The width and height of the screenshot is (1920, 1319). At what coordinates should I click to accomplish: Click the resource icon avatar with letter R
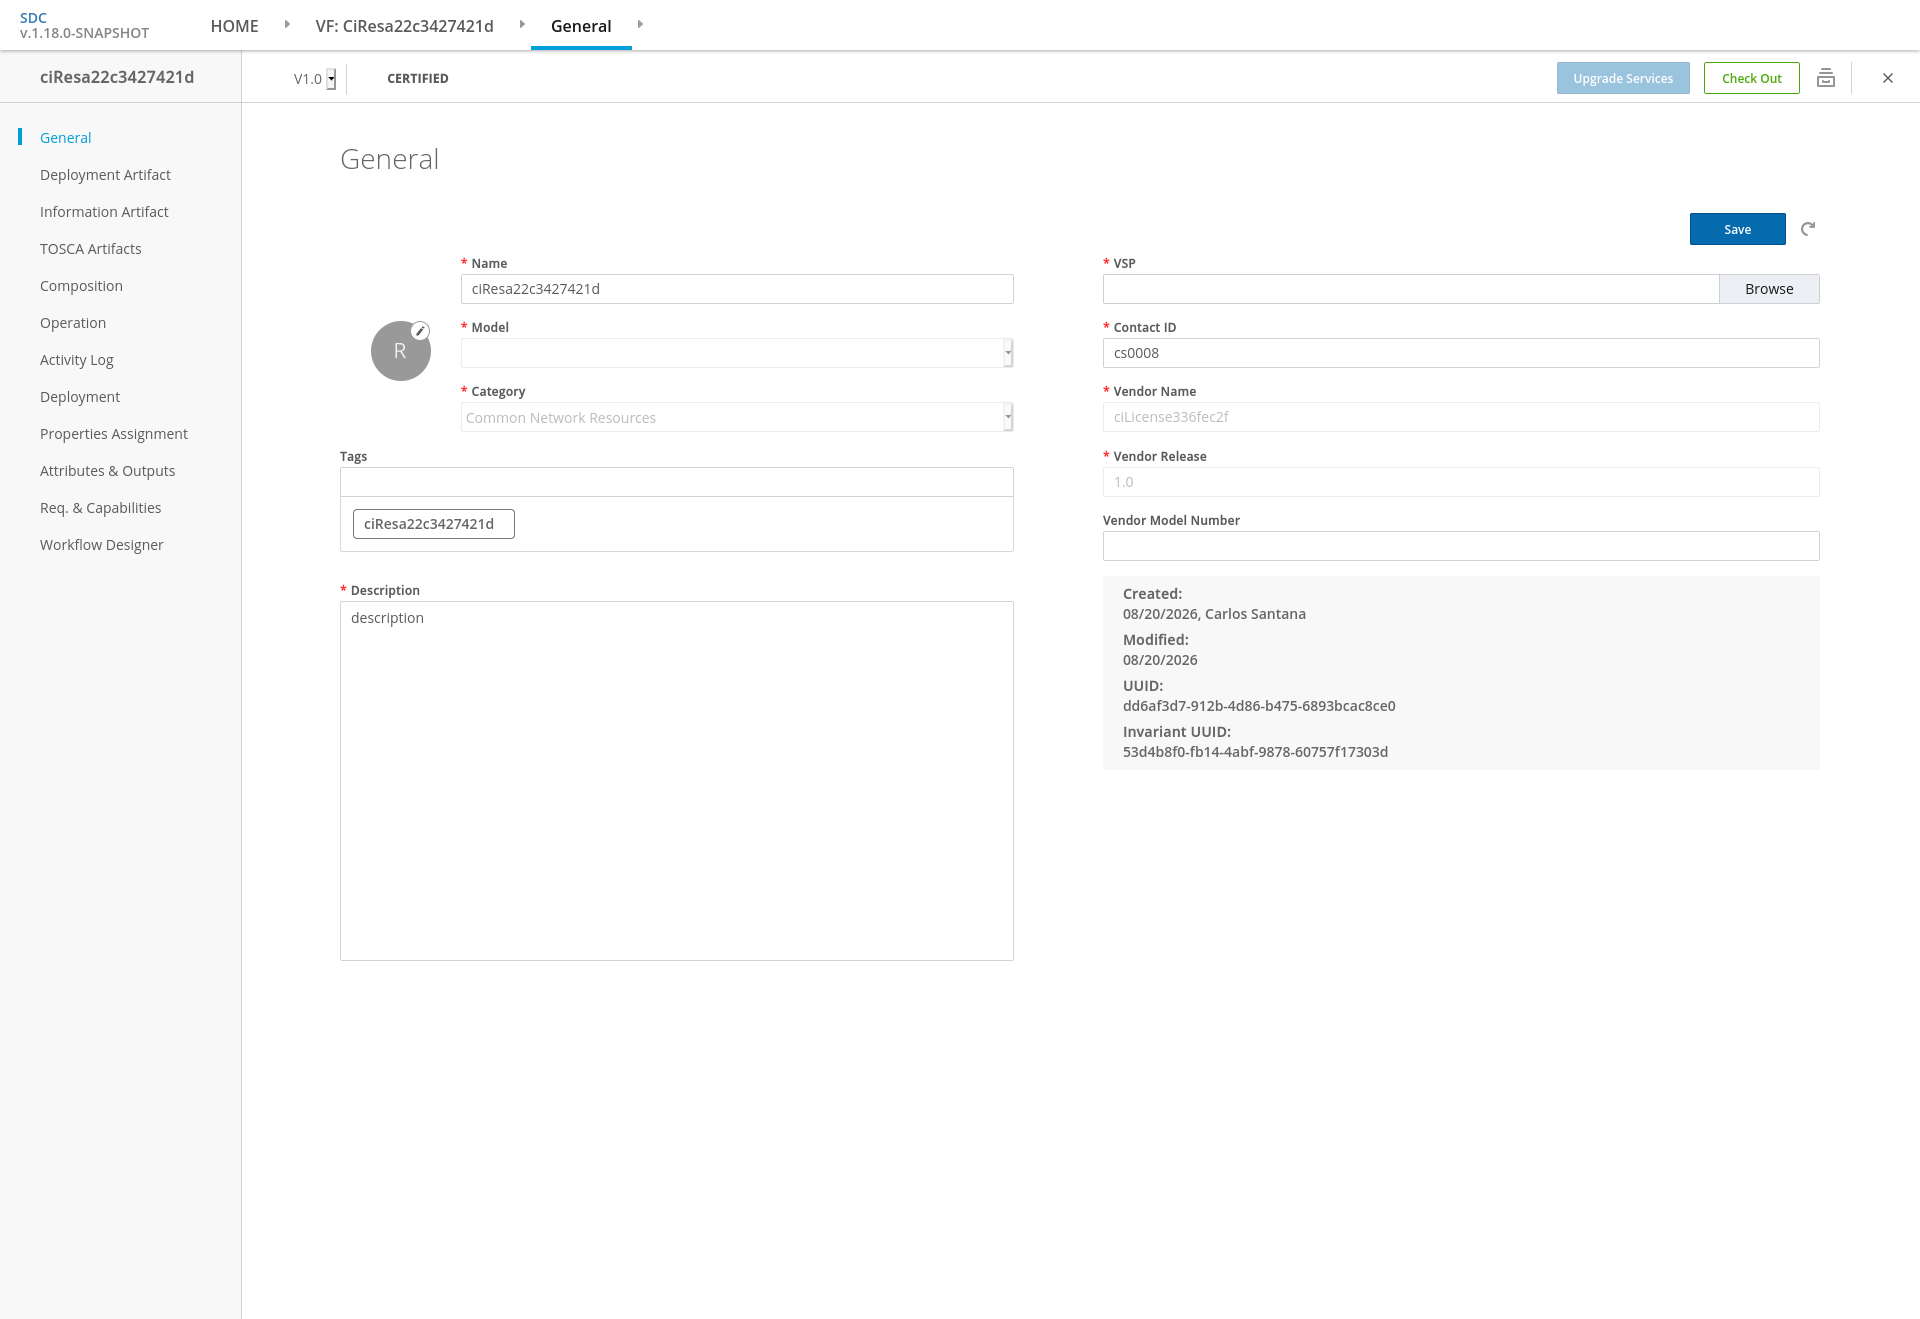pyautogui.click(x=400, y=351)
